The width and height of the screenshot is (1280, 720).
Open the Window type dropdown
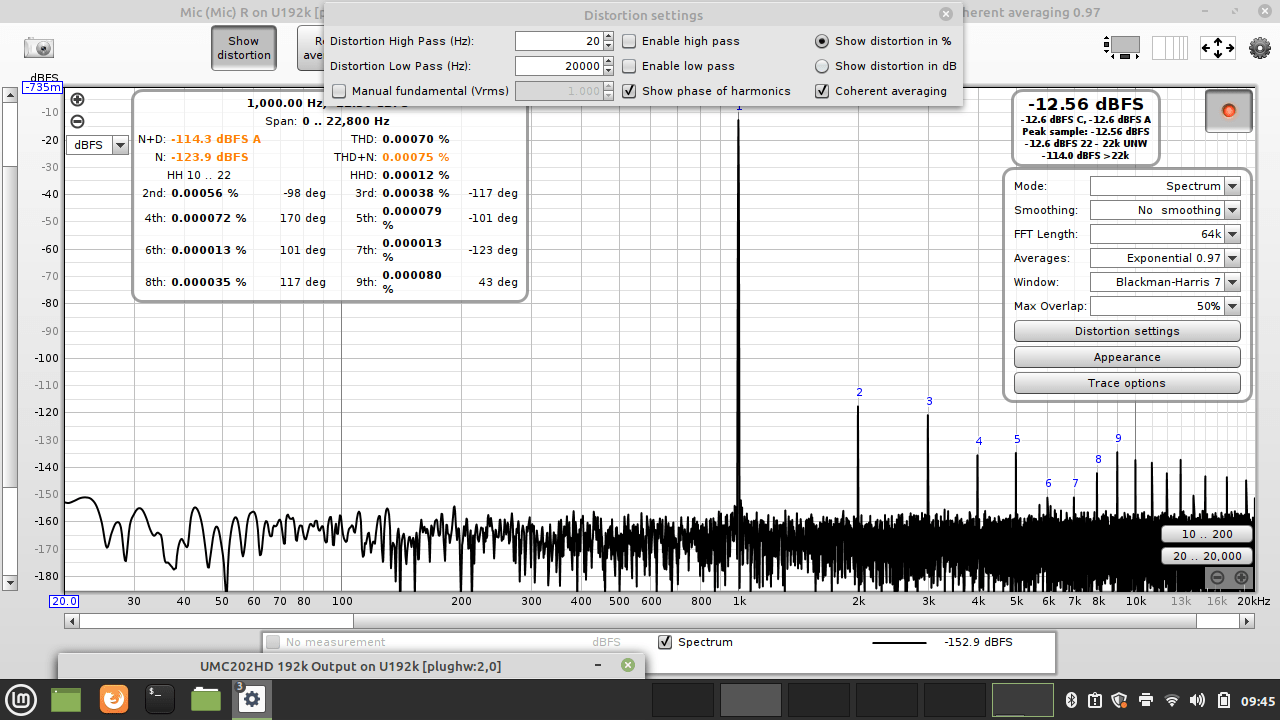tap(1165, 282)
